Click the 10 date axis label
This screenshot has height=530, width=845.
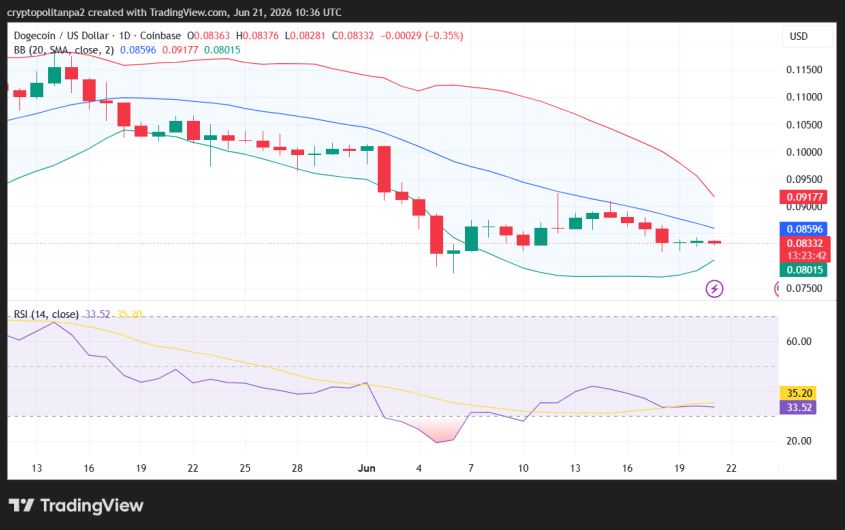click(523, 468)
